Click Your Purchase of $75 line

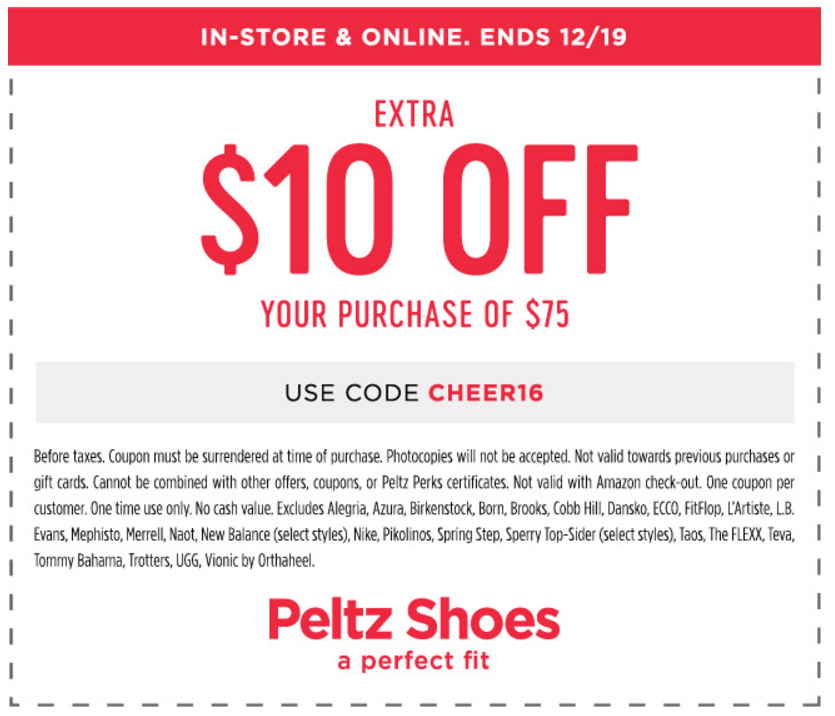(415, 314)
